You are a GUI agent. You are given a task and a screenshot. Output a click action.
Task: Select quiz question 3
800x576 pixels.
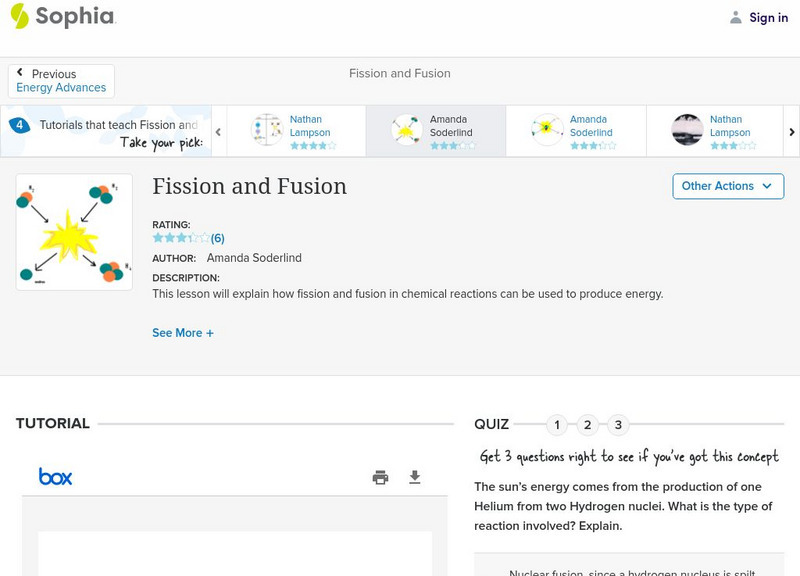[x=618, y=425]
